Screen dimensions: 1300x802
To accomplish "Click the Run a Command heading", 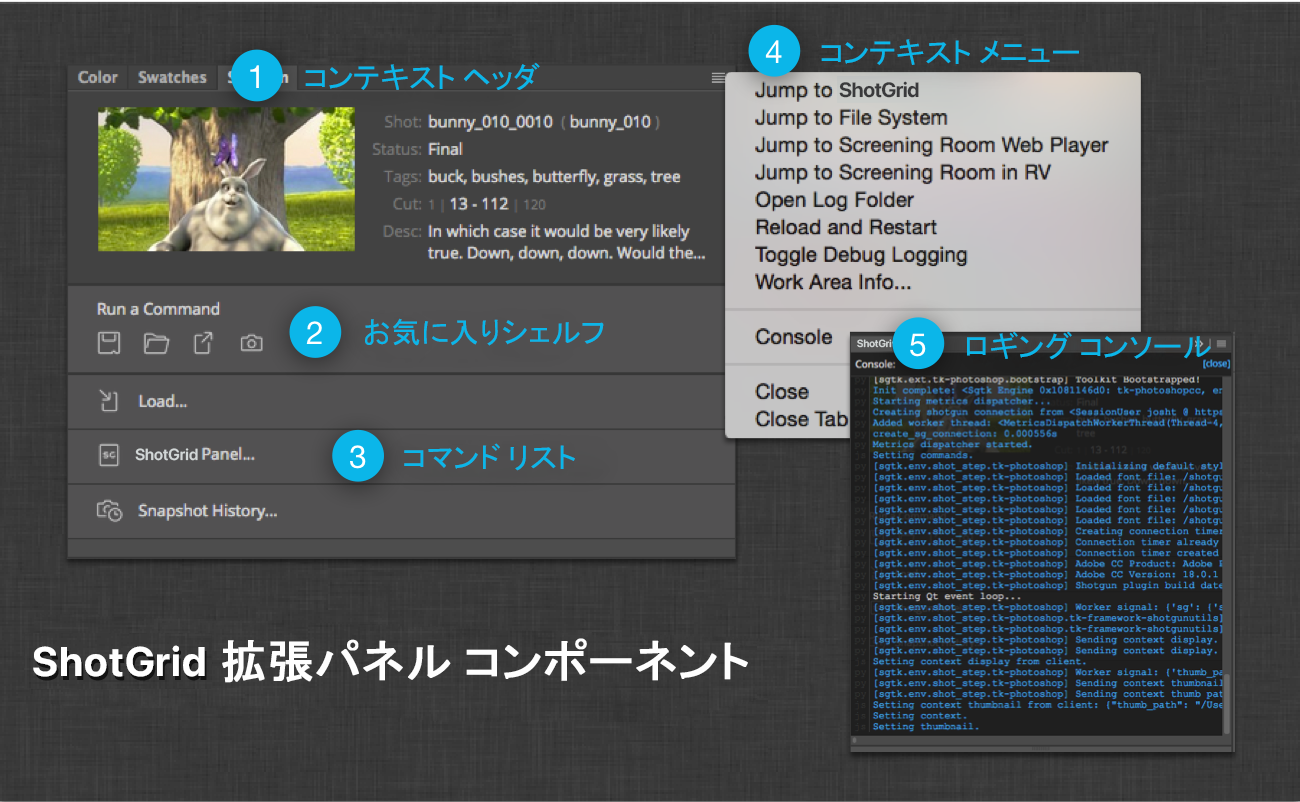I will click(x=158, y=309).
